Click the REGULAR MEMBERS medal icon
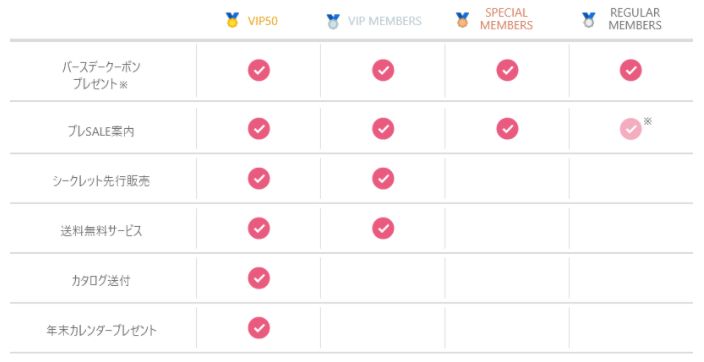 pos(588,20)
